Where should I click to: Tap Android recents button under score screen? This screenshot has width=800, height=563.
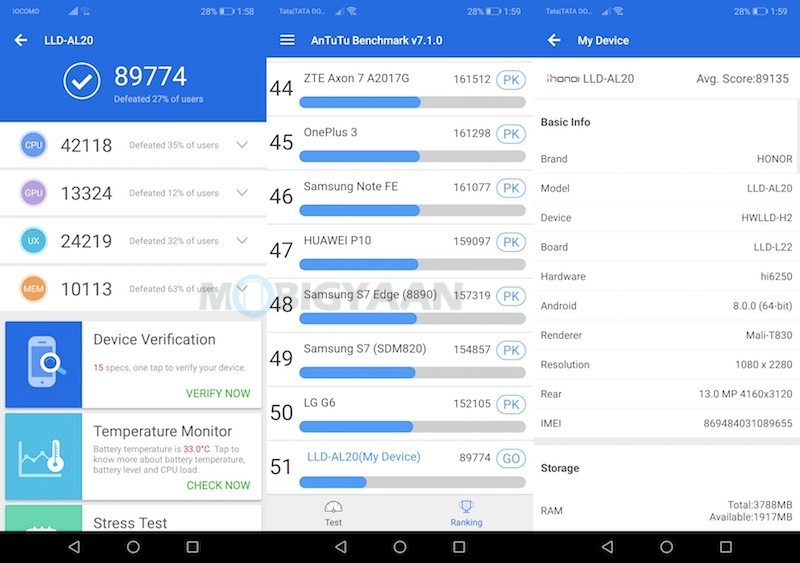click(192, 547)
